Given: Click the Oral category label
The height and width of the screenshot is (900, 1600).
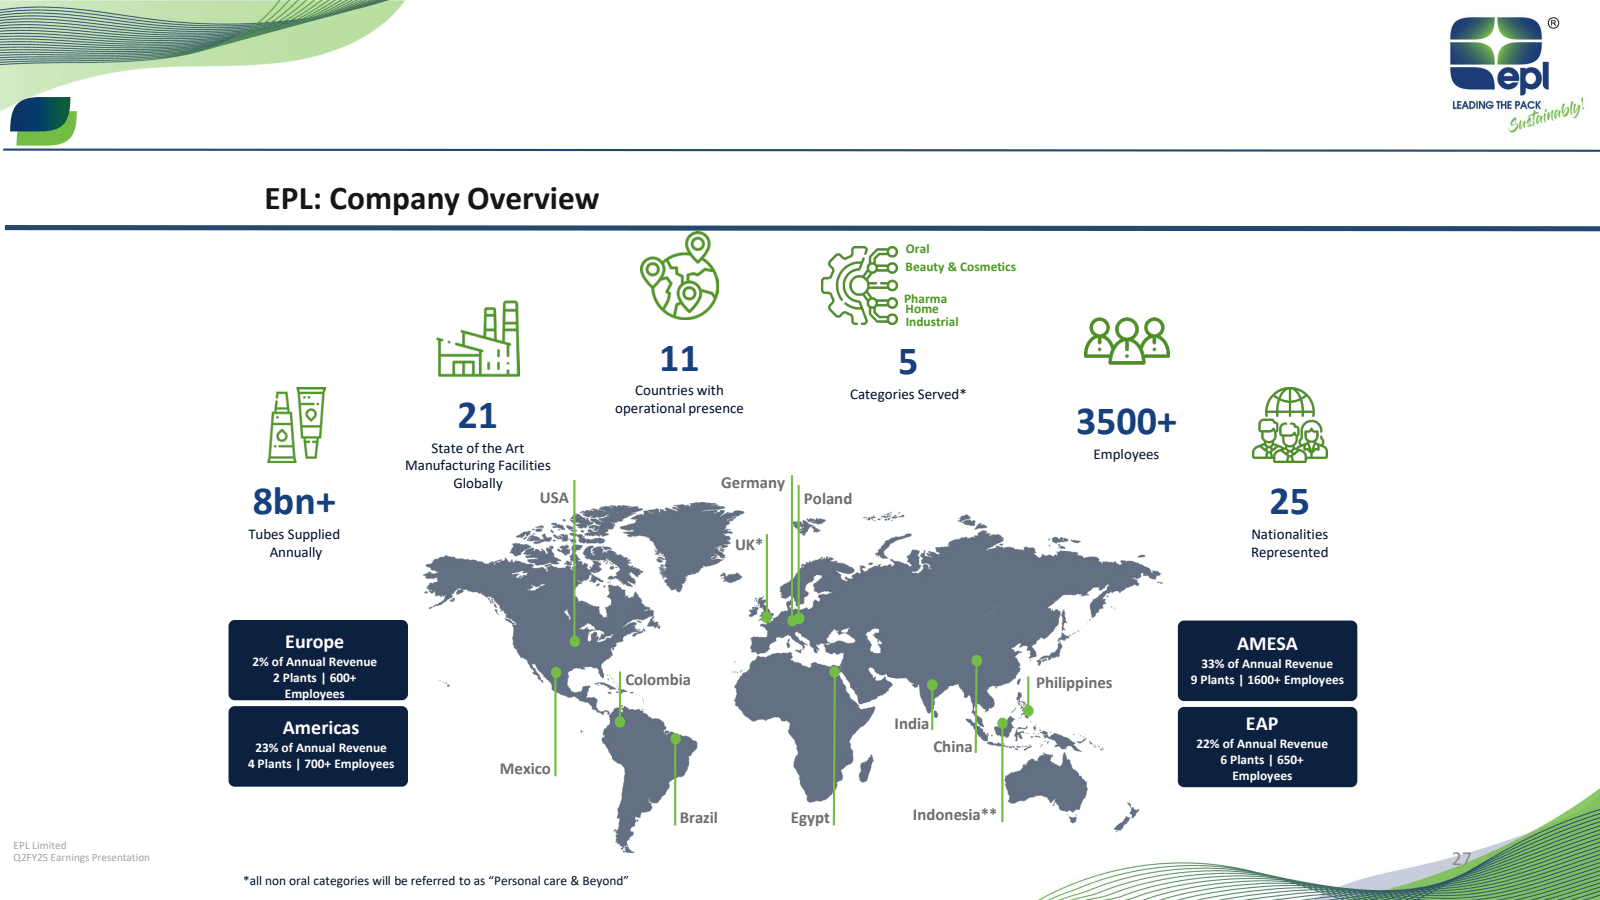Looking at the screenshot, I should point(917,249).
